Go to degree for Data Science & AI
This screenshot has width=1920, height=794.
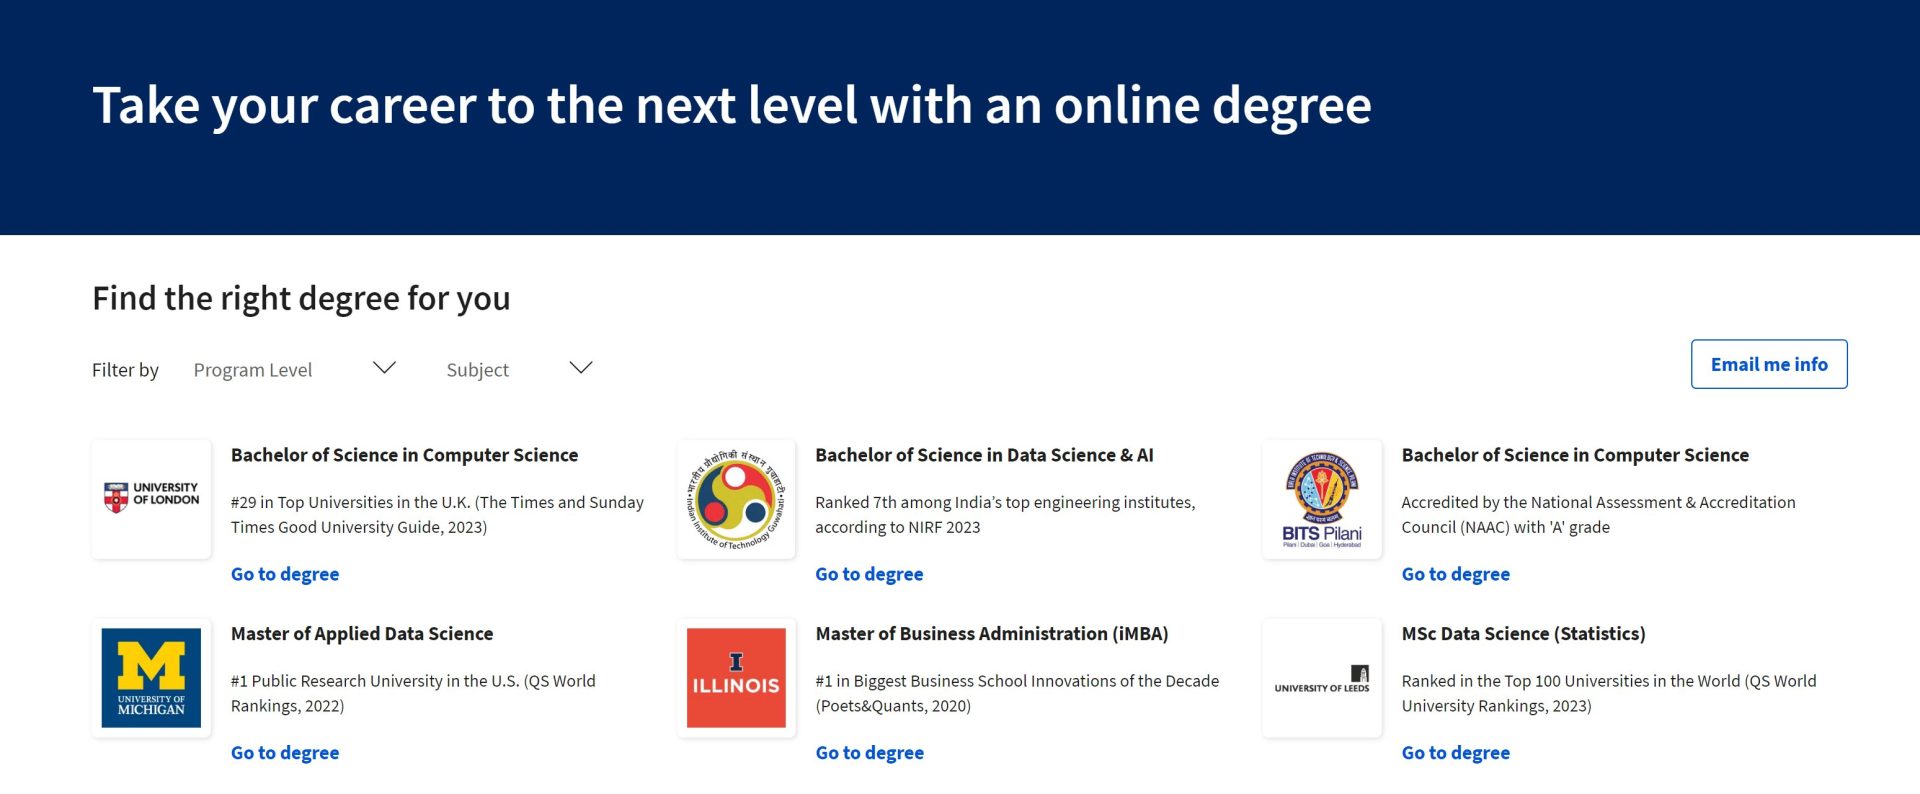coord(869,574)
